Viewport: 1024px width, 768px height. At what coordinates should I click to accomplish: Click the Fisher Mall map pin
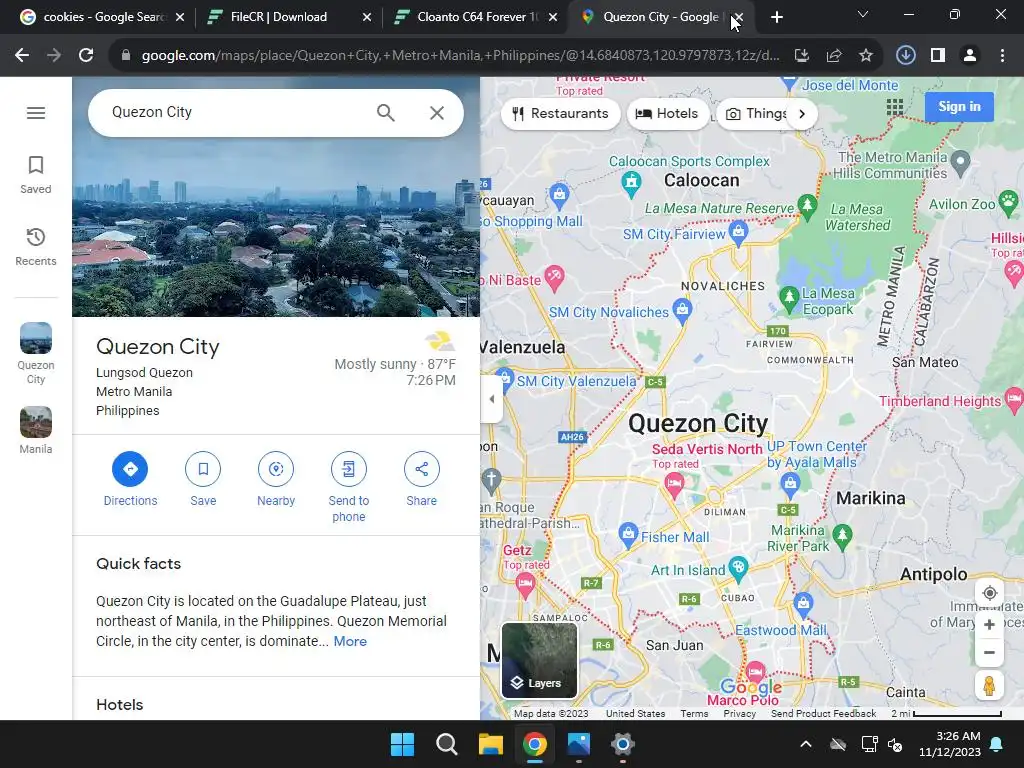[x=628, y=534]
